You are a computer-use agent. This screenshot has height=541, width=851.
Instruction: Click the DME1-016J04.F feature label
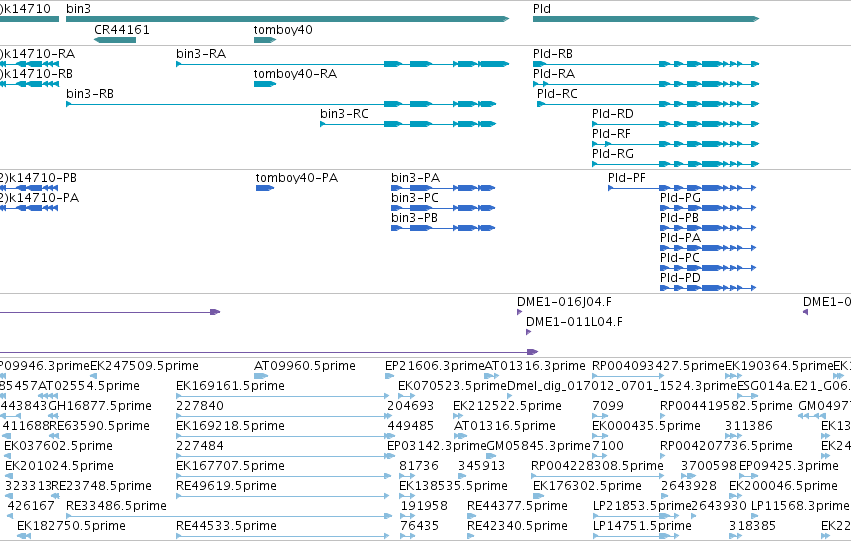click(x=564, y=302)
